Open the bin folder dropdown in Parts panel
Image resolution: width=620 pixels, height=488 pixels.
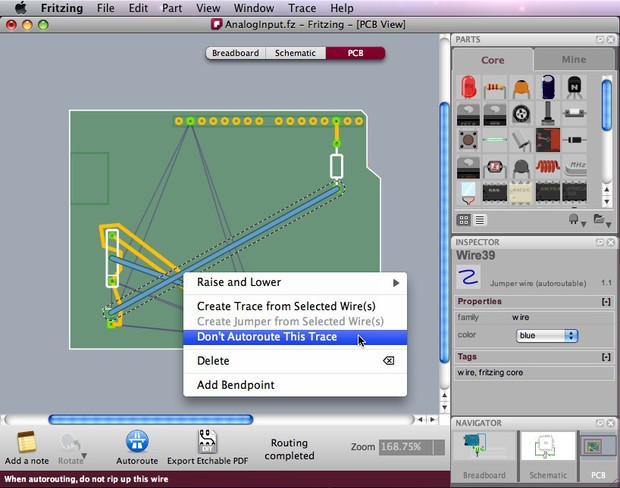point(603,220)
